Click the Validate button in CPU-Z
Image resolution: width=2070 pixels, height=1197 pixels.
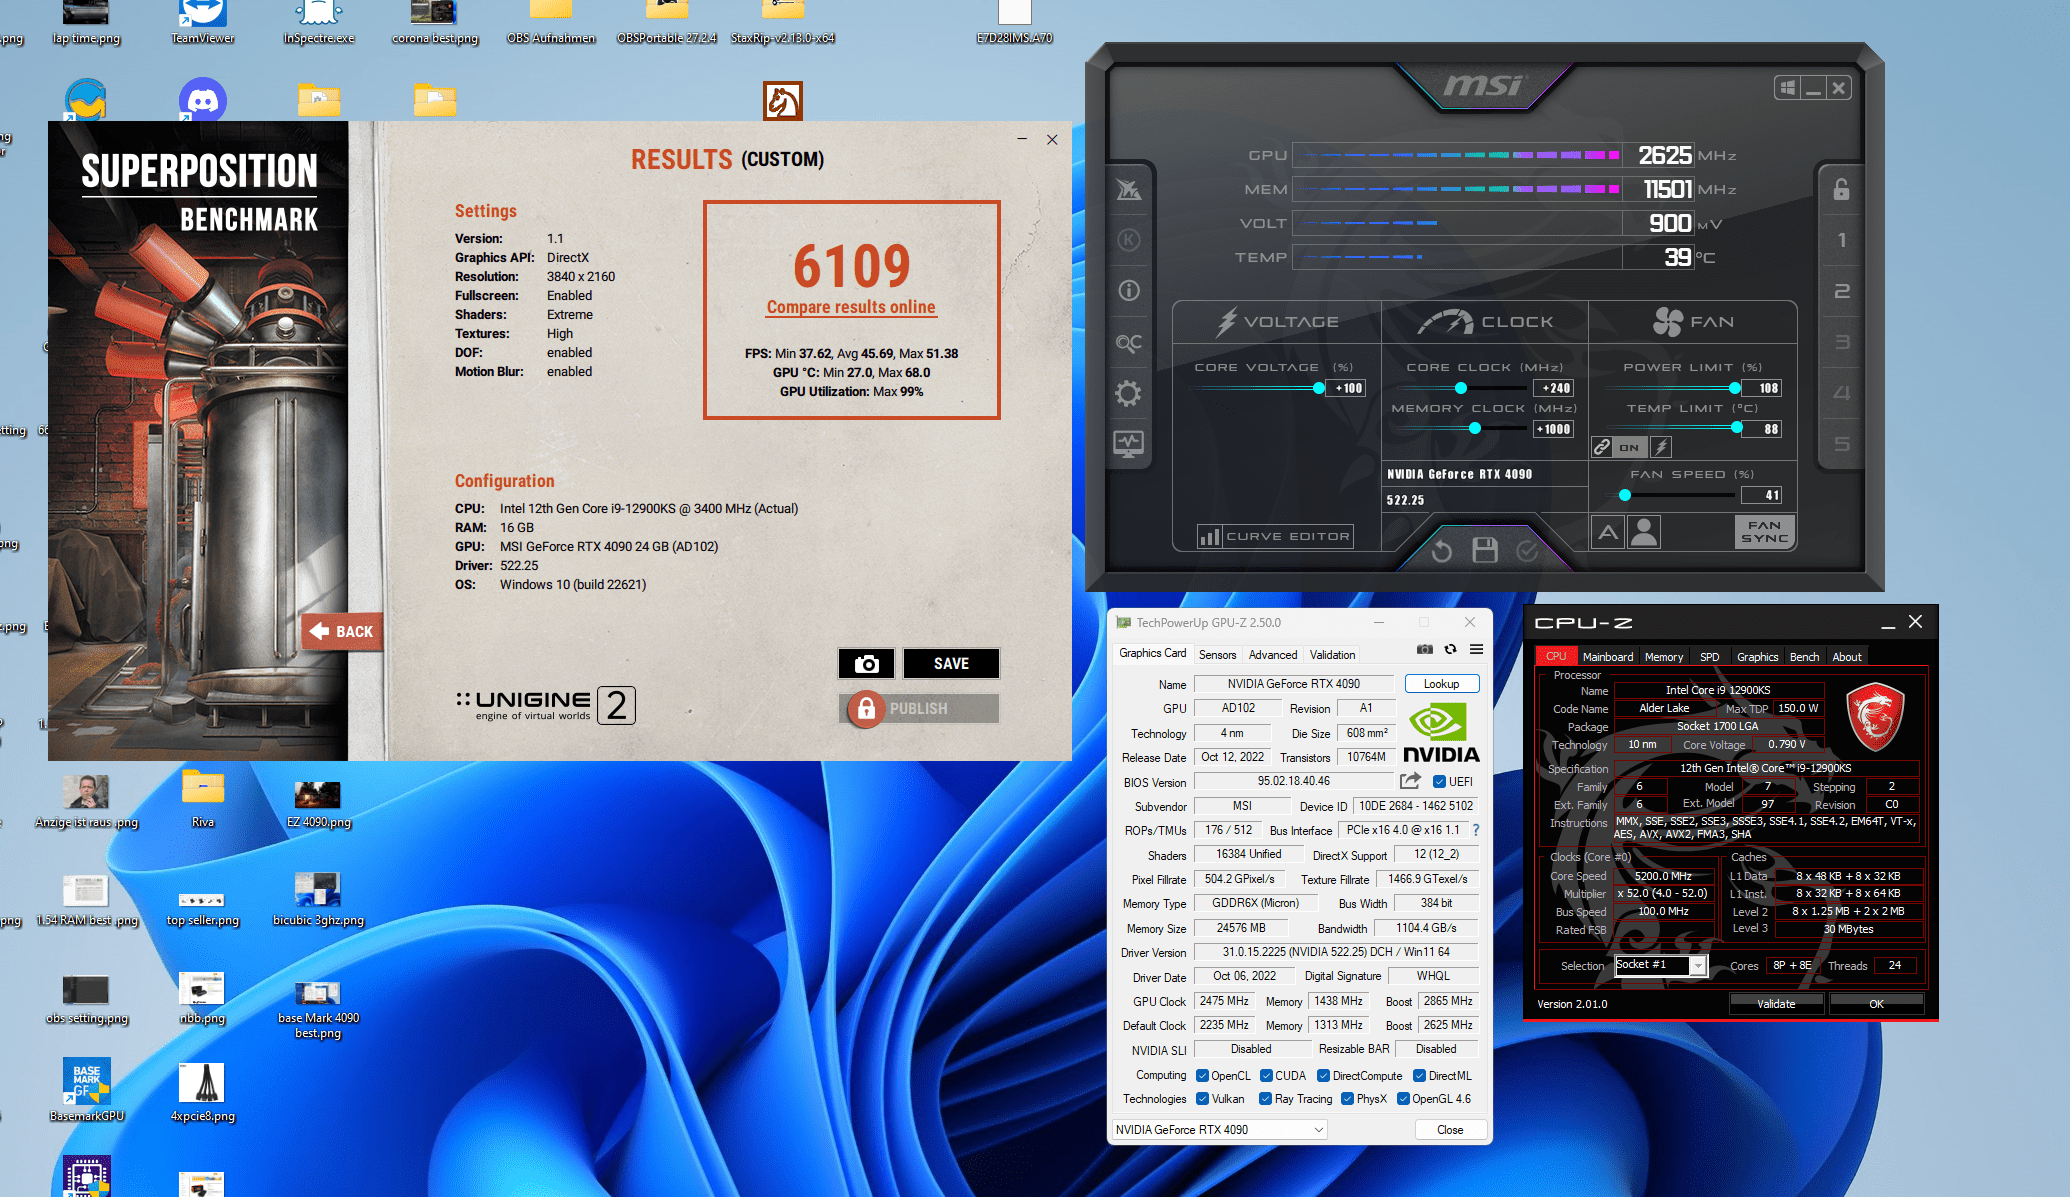point(1776,1004)
